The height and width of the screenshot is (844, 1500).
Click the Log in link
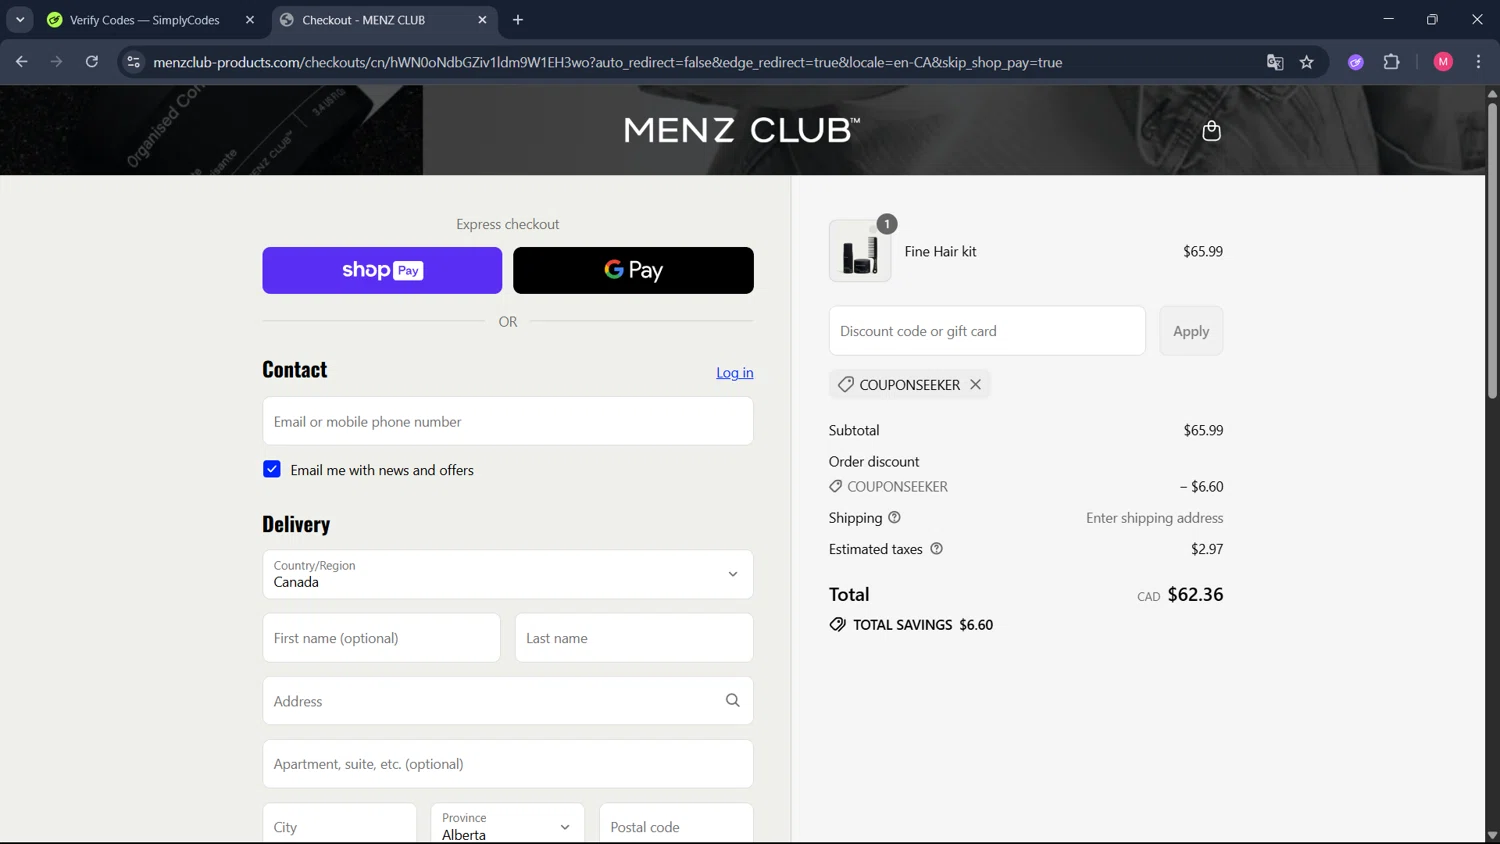click(735, 372)
